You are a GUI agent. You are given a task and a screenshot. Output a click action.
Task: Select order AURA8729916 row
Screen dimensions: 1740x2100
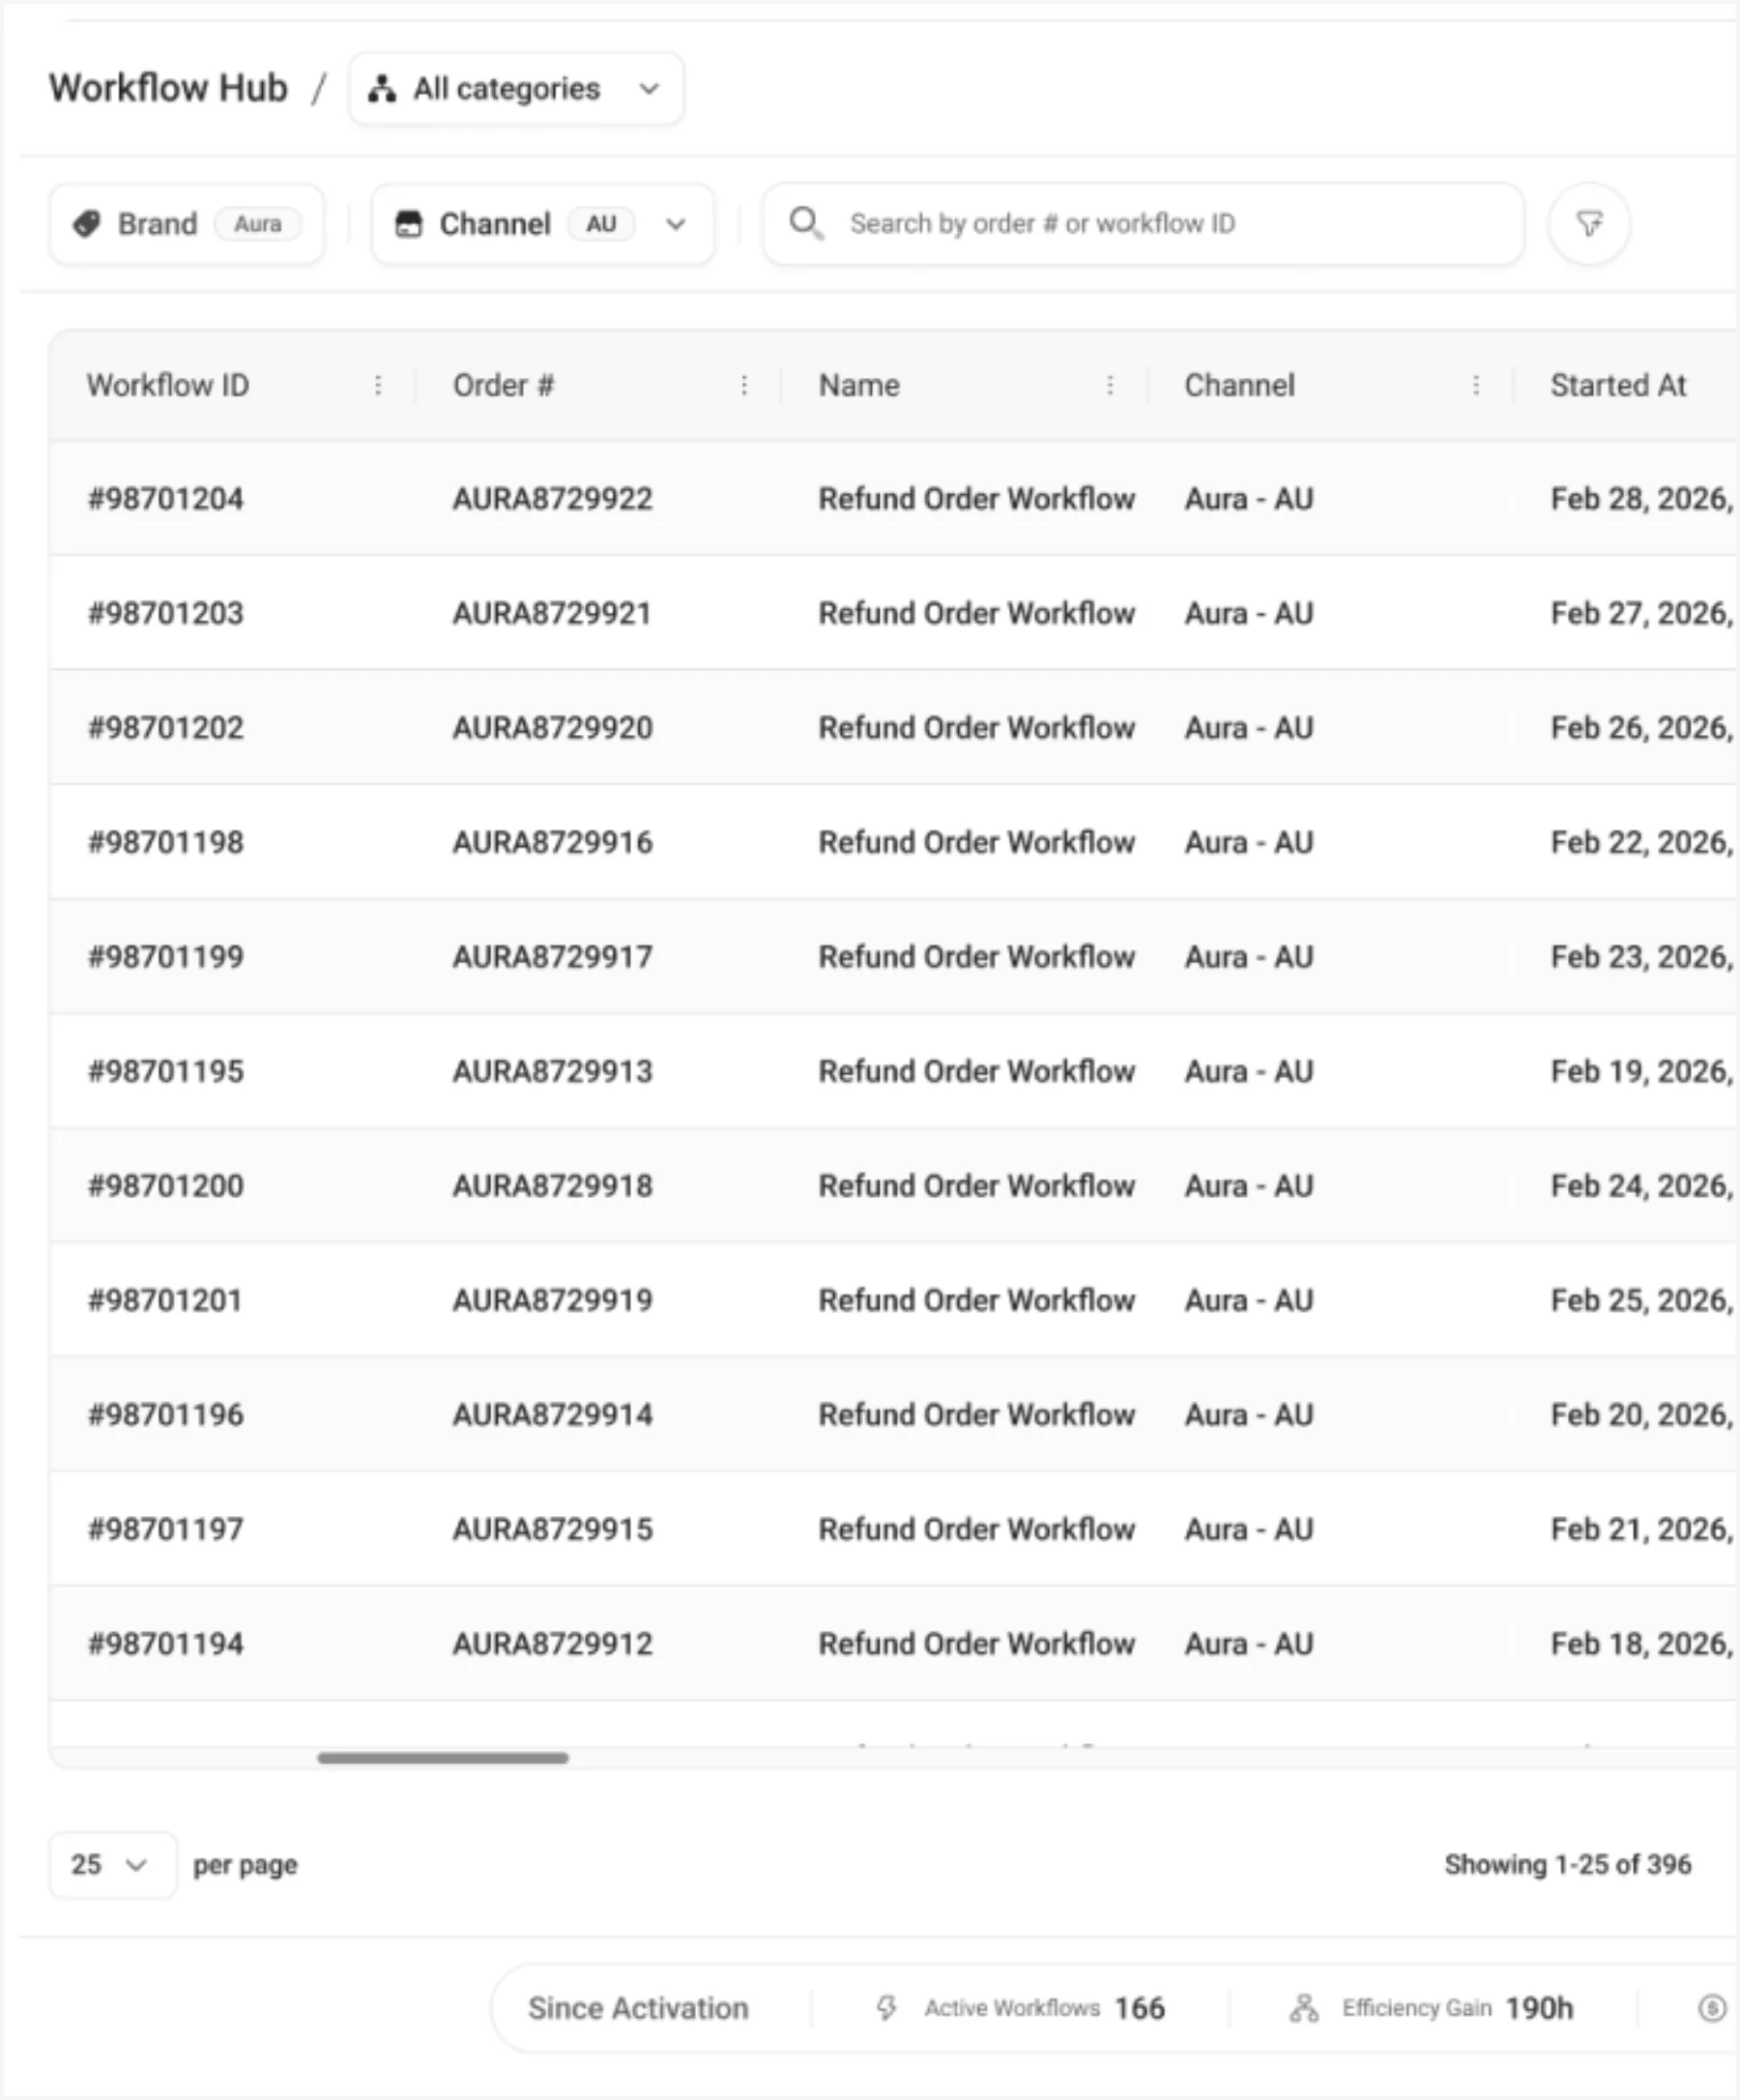point(892,842)
